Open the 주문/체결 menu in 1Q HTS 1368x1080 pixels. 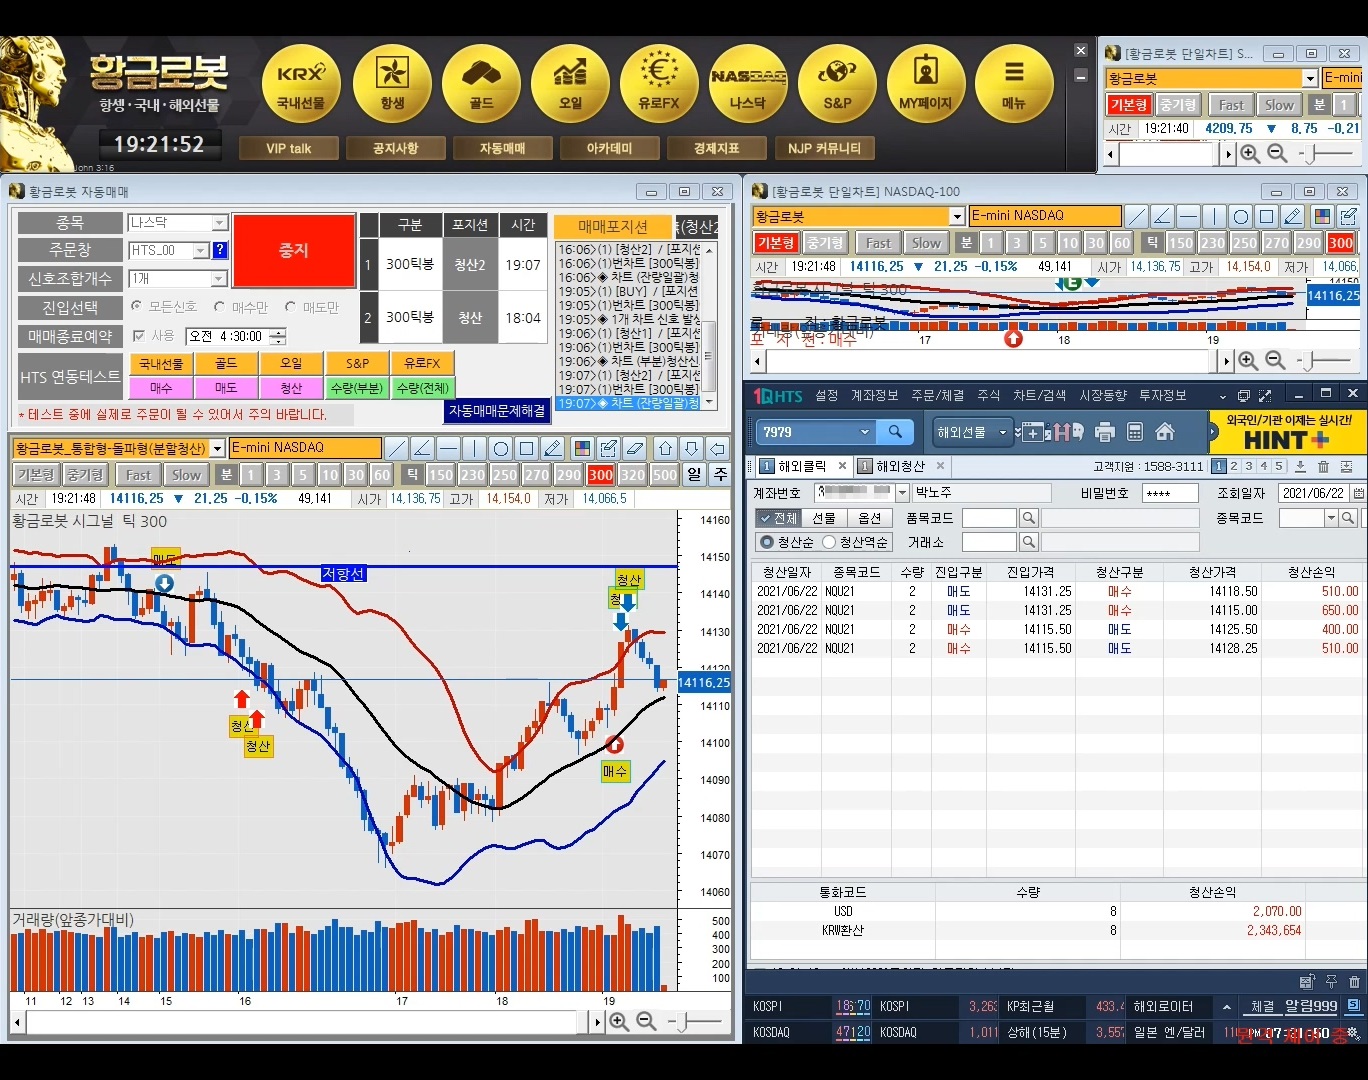(x=937, y=396)
